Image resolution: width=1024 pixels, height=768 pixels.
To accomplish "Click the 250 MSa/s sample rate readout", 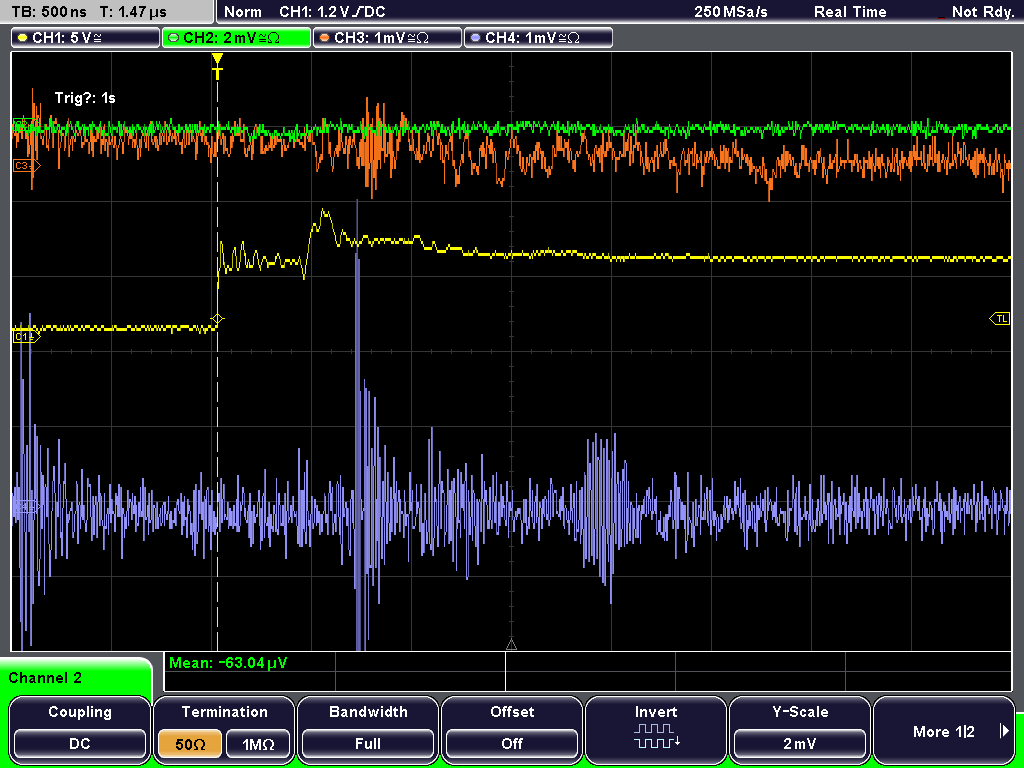I will (731, 12).
